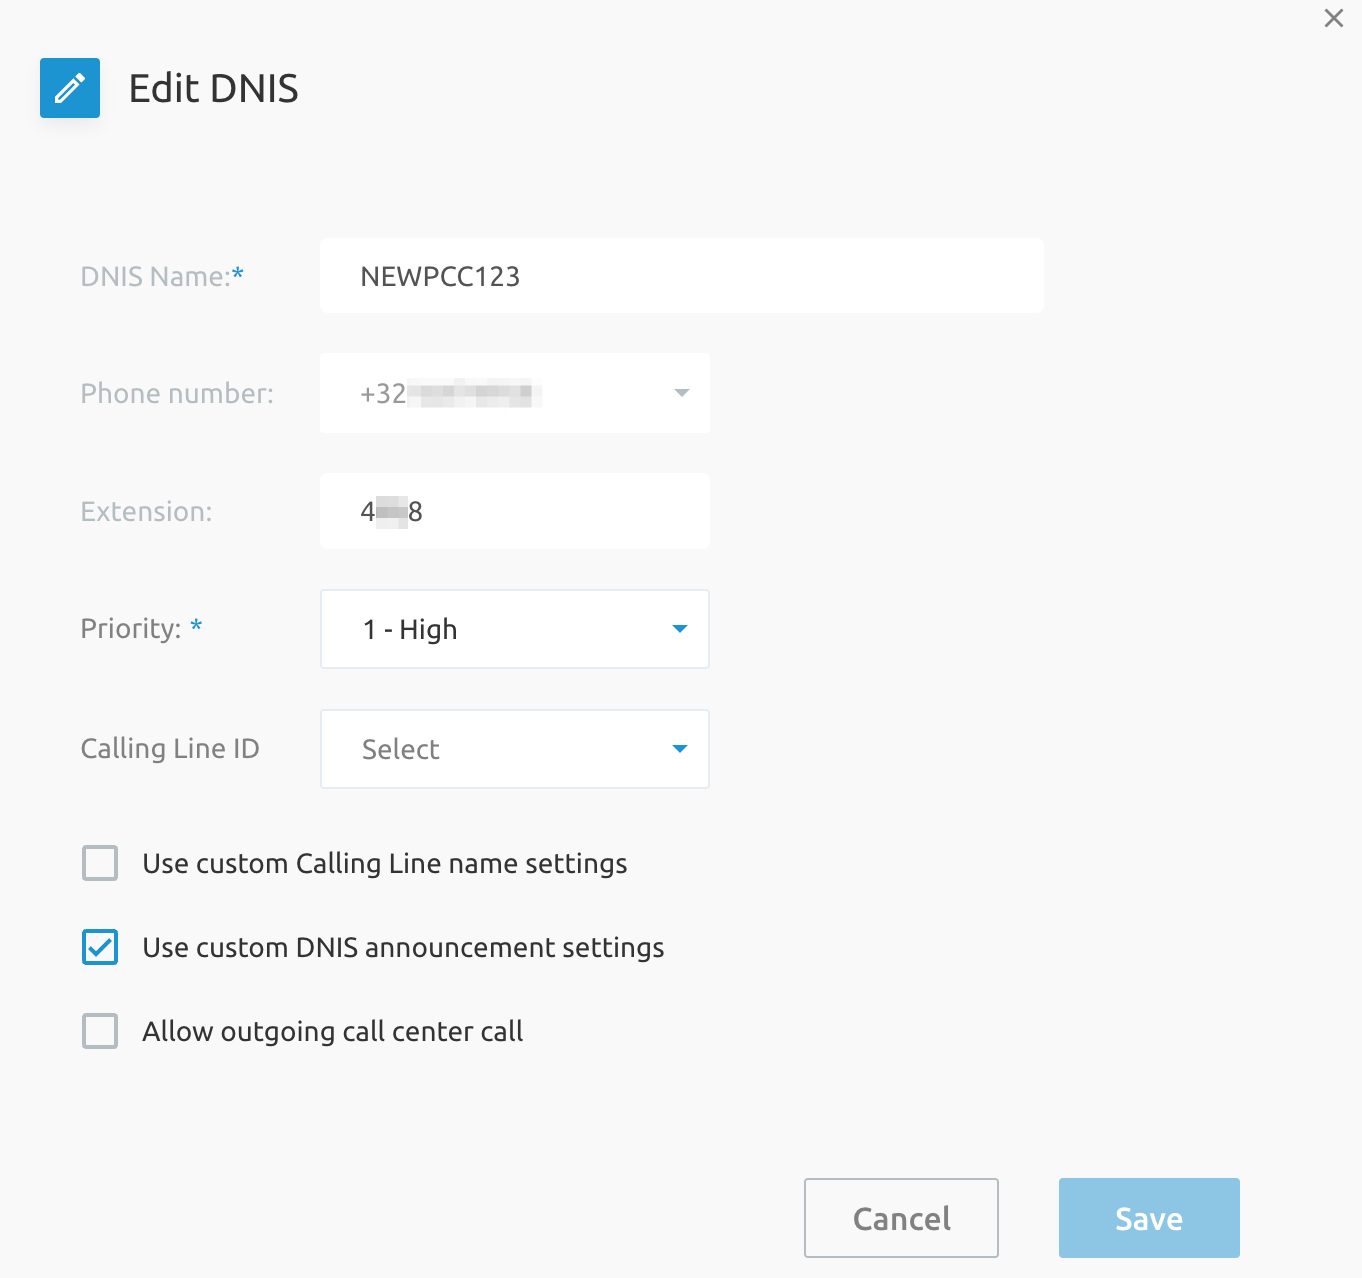Click the blue pencil edit icon
Screen dimensions: 1362x1278
70,88
